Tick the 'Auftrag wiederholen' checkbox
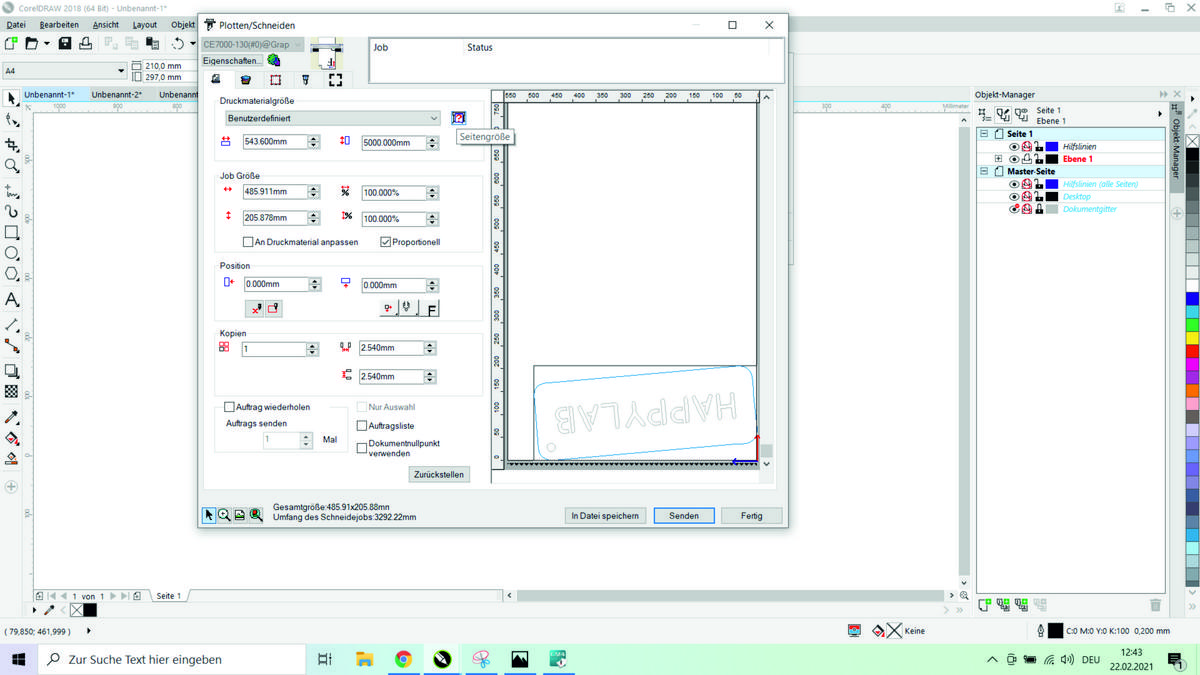This screenshot has height=675, width=1200. click(x=230, y=407)
